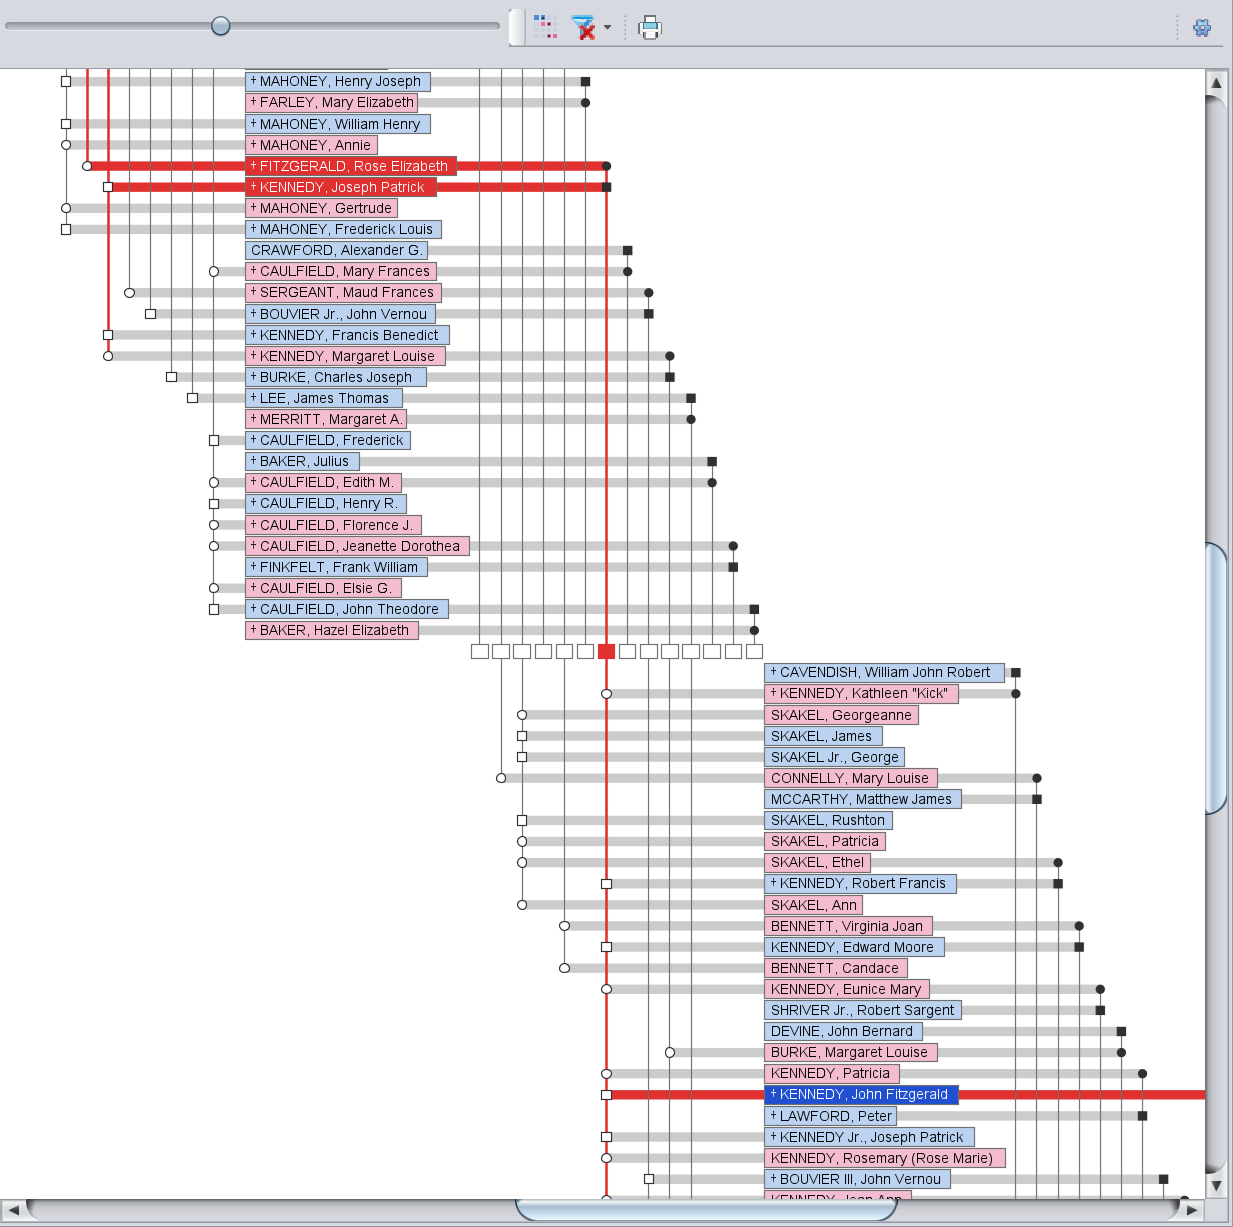The image size is (1233, 1227).
Task: Expand the plus on BOUVIER III, John Vernou
Action: tap(774, 1179)
